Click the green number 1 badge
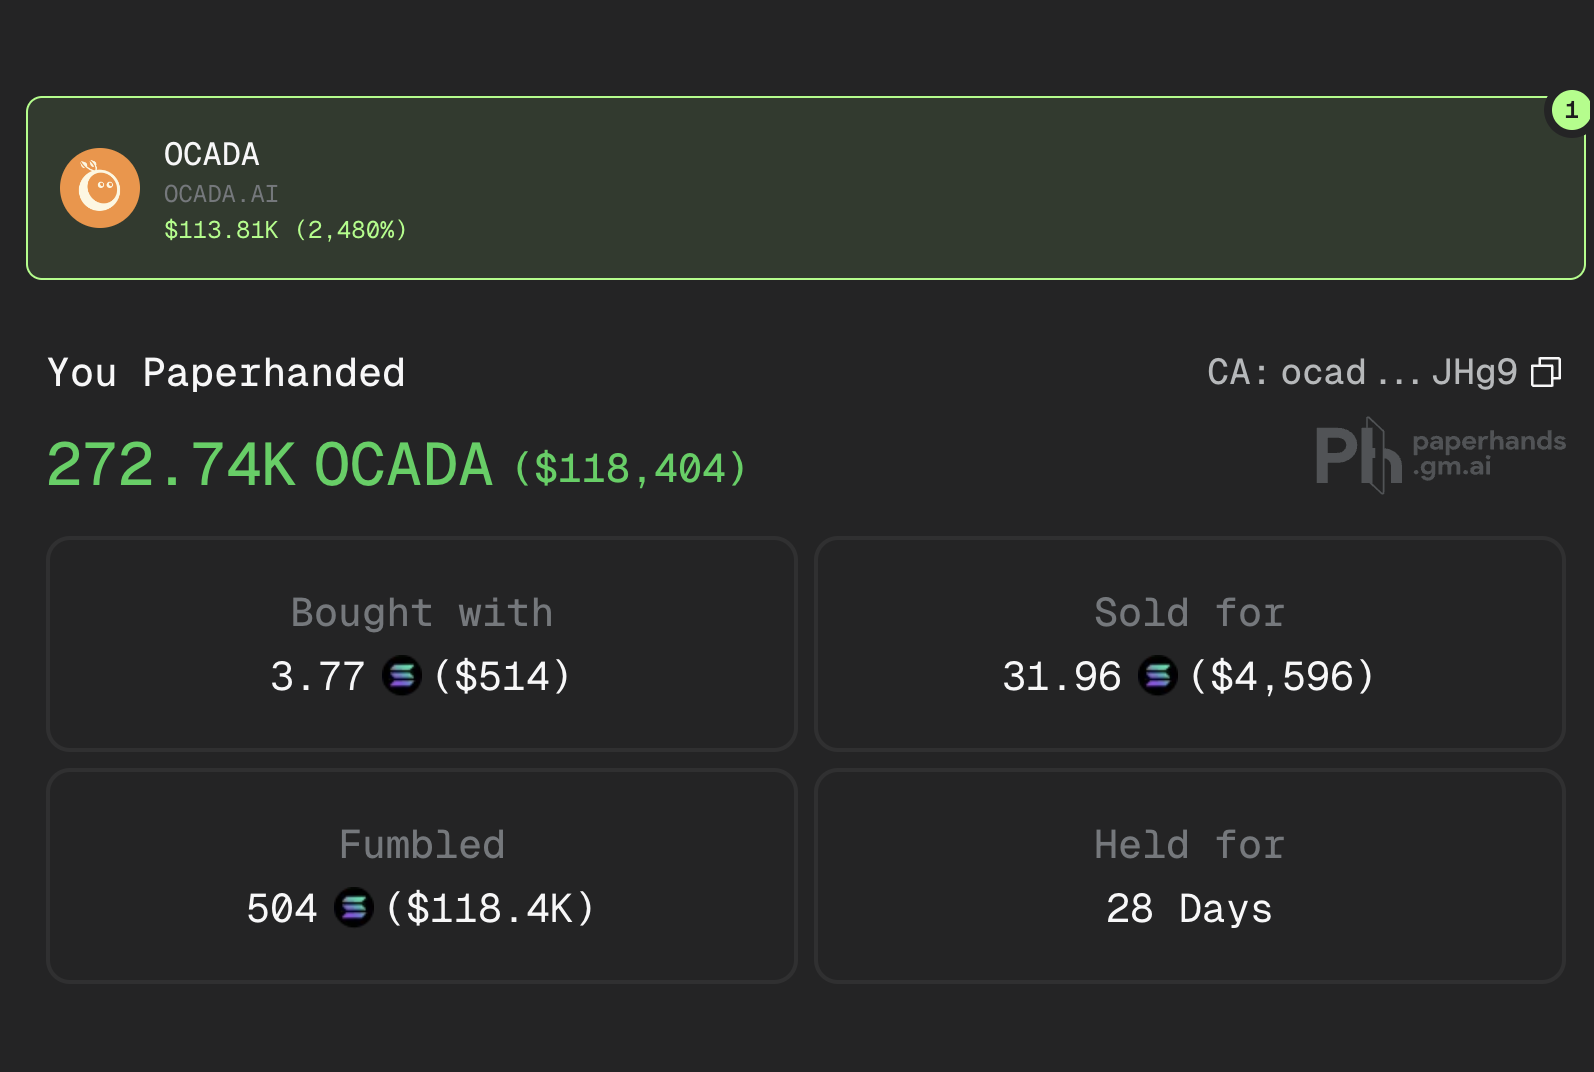 point(1571,110)
